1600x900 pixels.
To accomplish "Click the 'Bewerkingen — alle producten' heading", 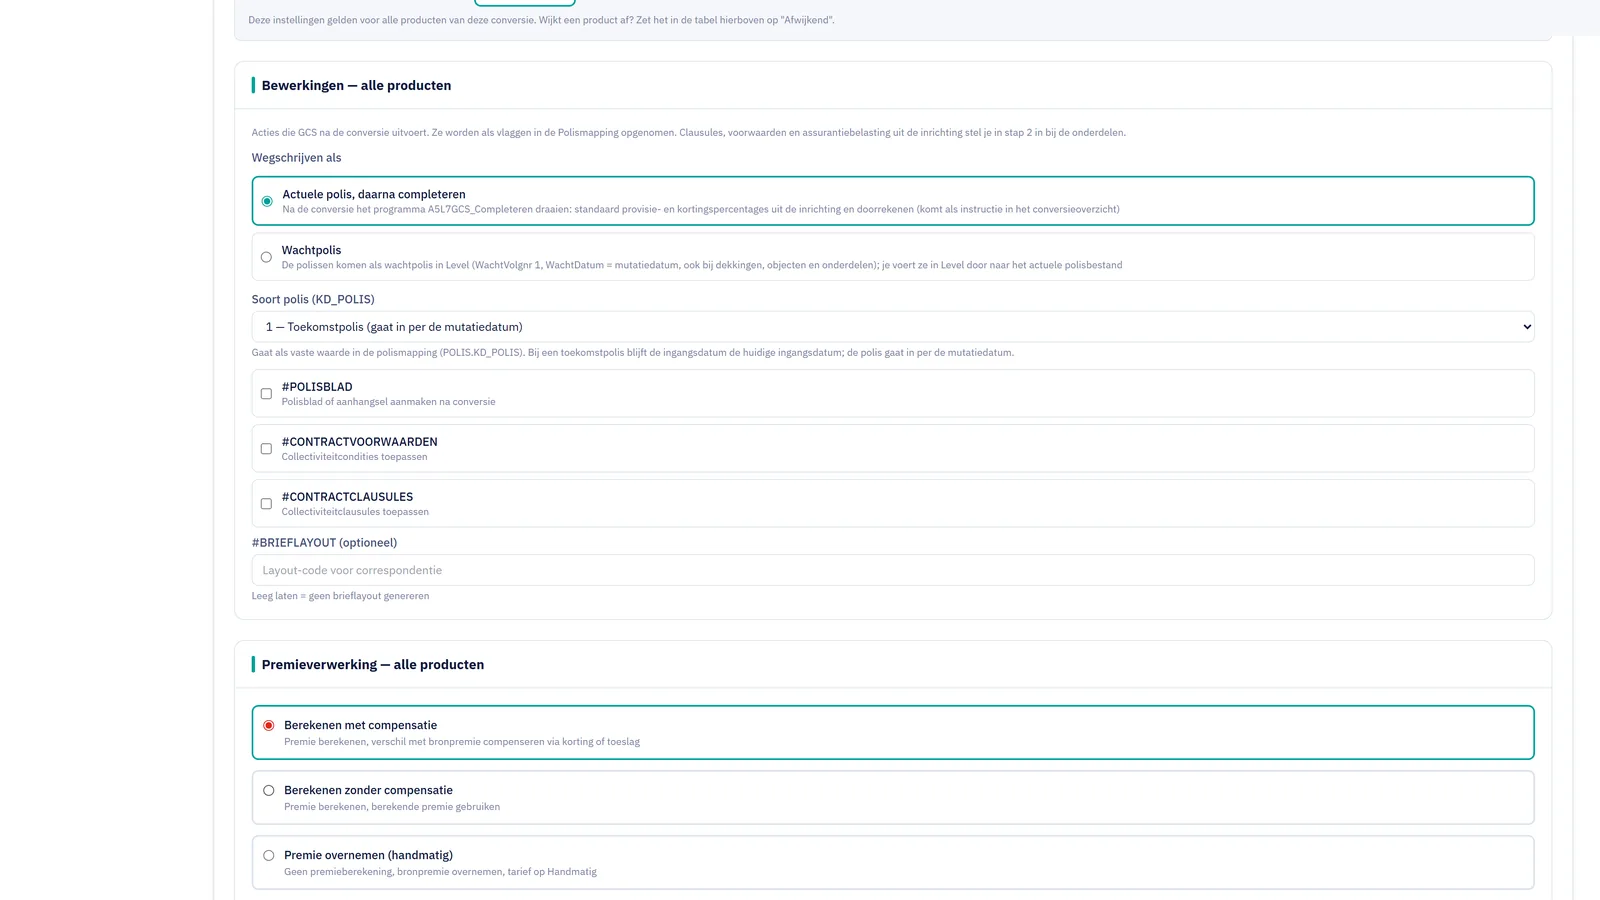I will click(x=356, y=85).
